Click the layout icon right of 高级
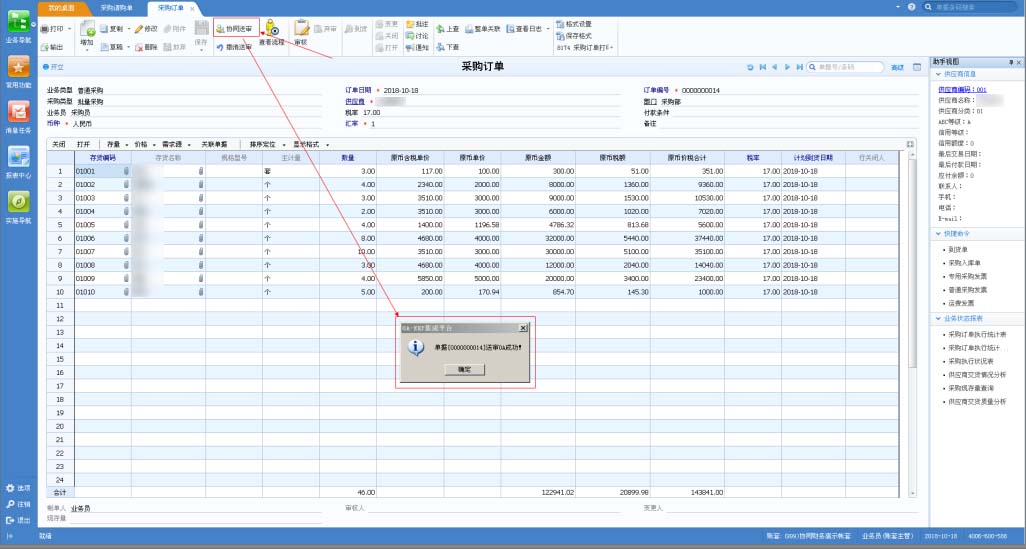Viewport: 1026px width, 549px height. coord(917,67)
